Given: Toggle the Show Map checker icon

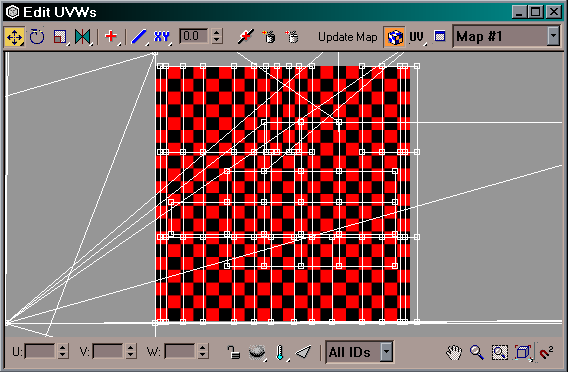Looking at the screenshot, I should point(394,37).
